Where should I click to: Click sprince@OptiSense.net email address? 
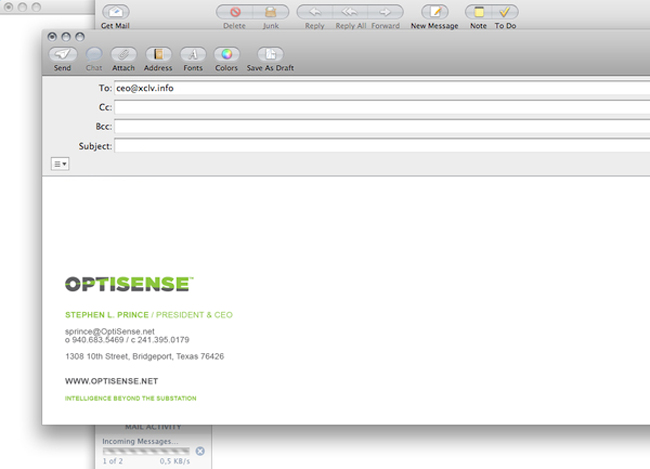point(110,331)
